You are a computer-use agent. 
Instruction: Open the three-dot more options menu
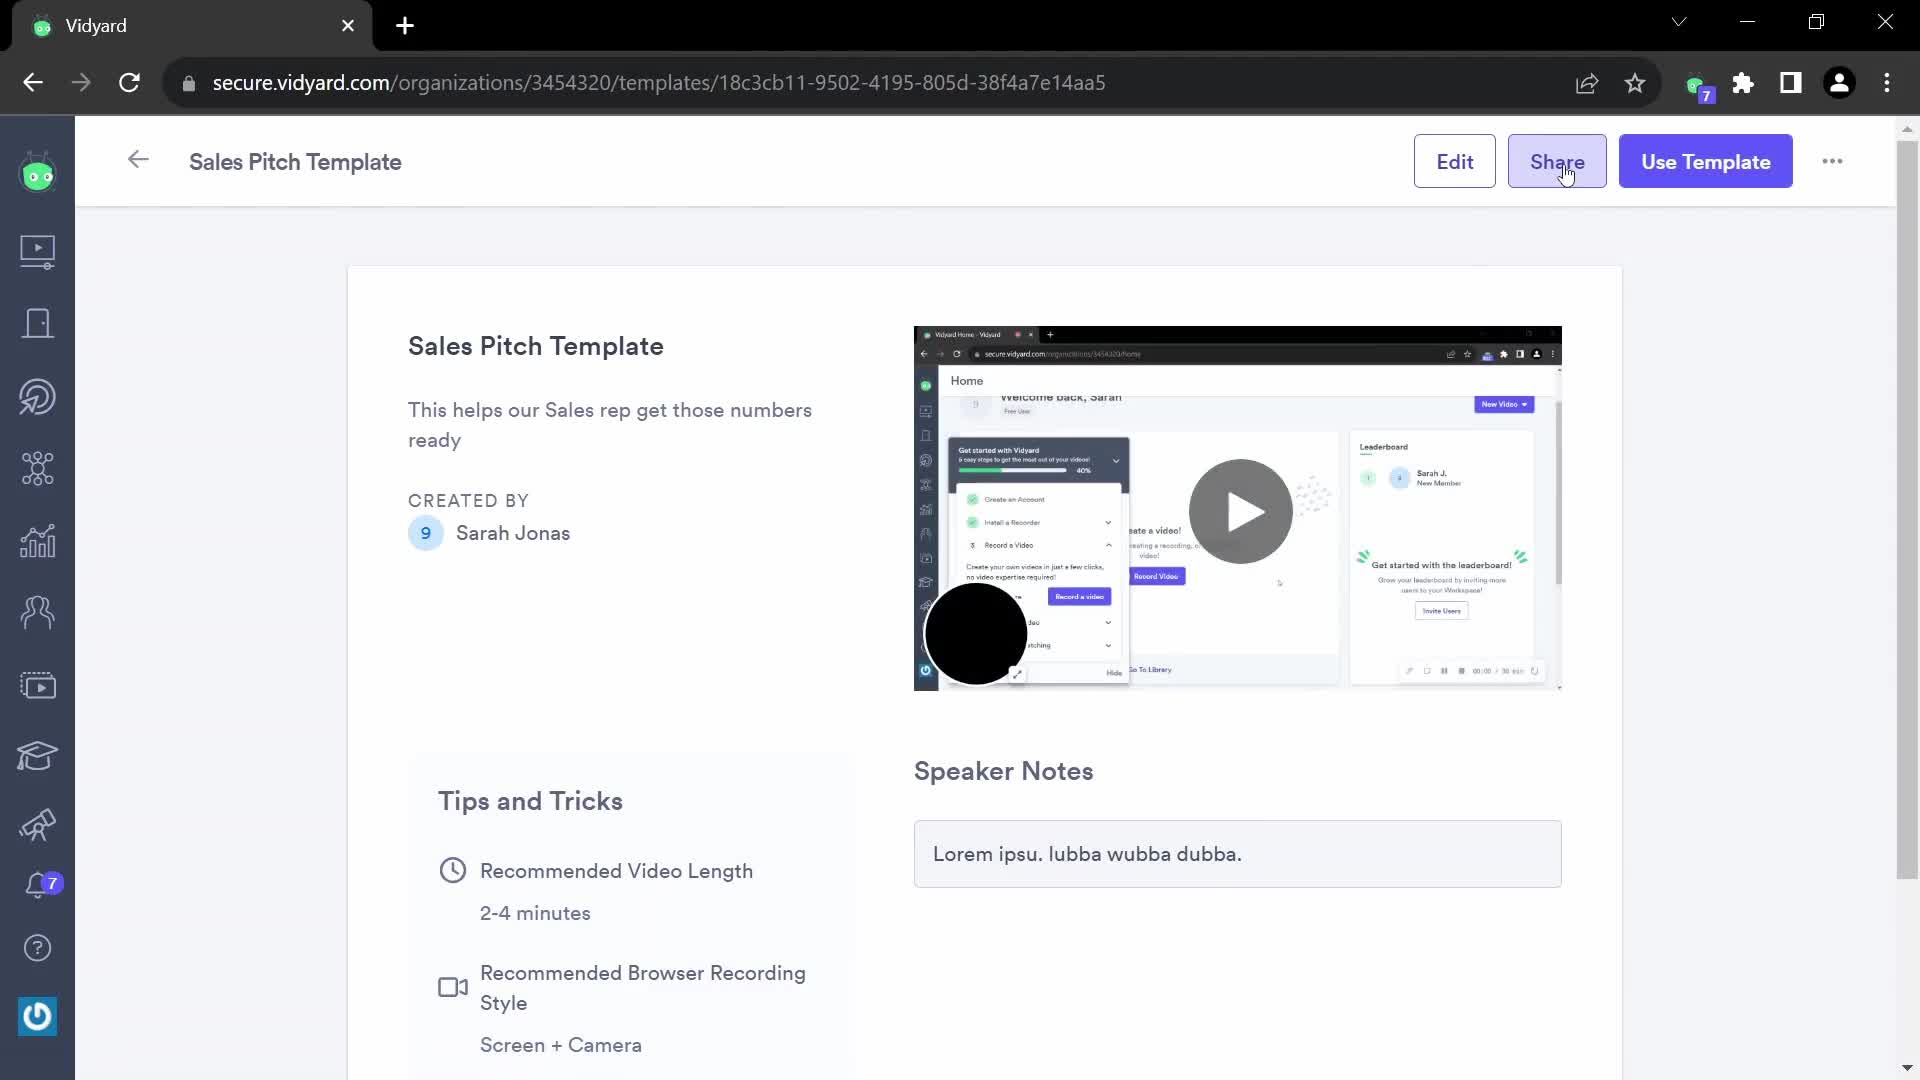point(1832,161)
